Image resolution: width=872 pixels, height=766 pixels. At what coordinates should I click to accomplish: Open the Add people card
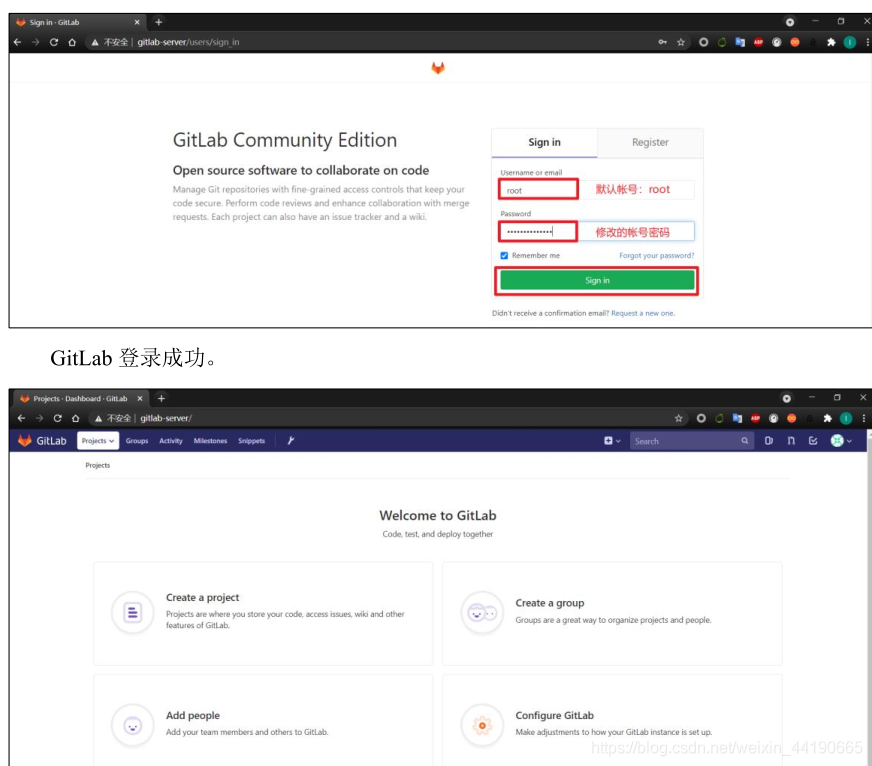(x=263, y=721)
